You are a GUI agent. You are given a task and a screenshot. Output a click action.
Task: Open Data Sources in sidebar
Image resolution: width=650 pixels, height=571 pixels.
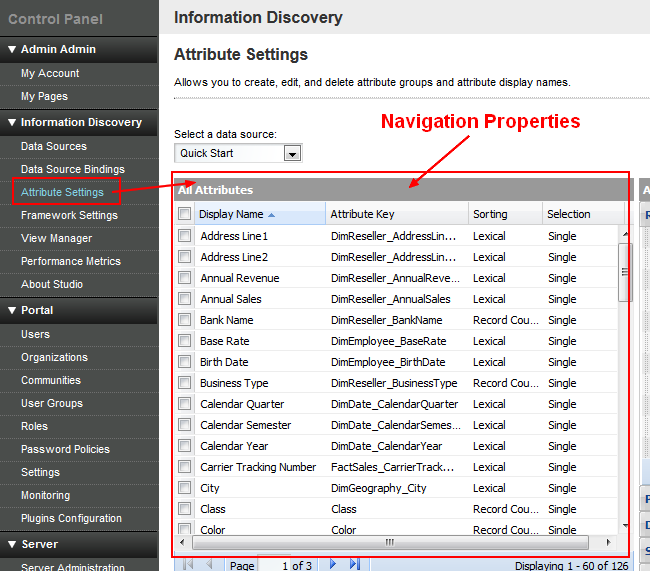(54, 146)
